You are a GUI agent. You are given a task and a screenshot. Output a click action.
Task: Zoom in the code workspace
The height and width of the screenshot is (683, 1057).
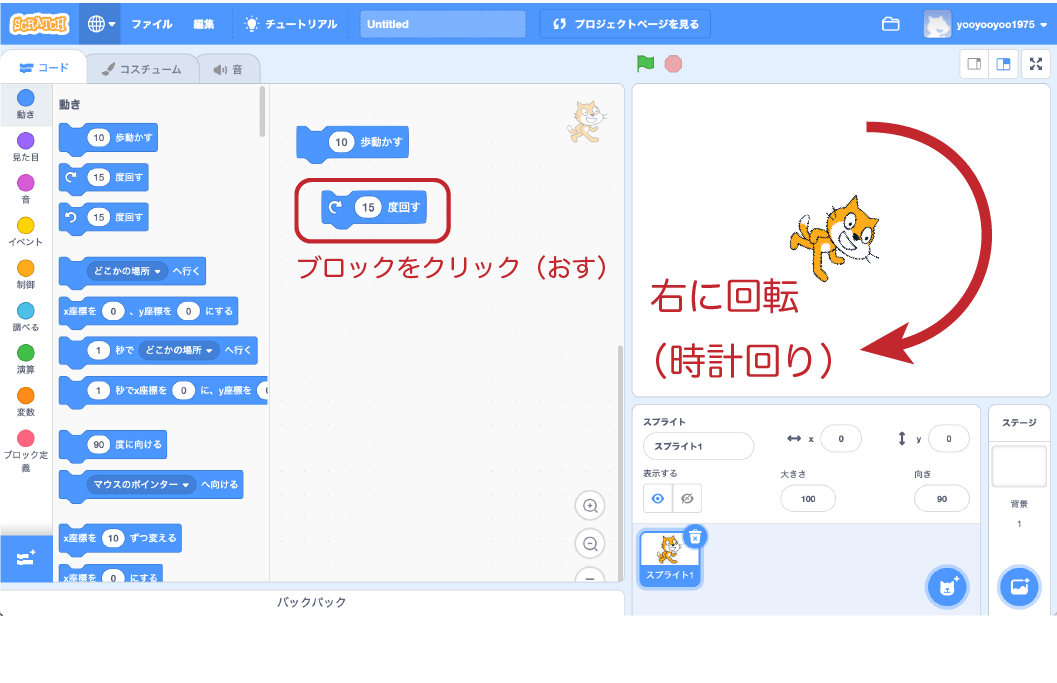coord(590,506)
